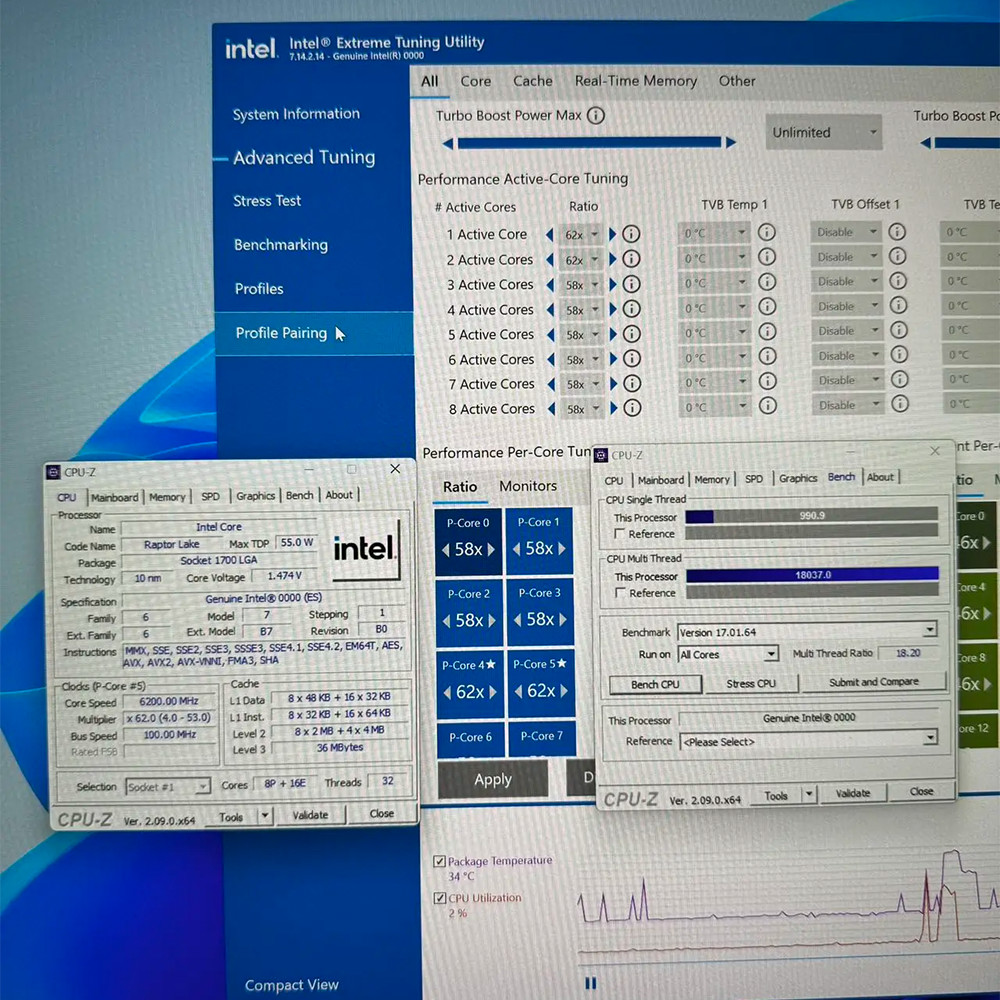Switch to Core tab in Advanced Tuning
The image size is (1000, 1000).
point(476,82)
